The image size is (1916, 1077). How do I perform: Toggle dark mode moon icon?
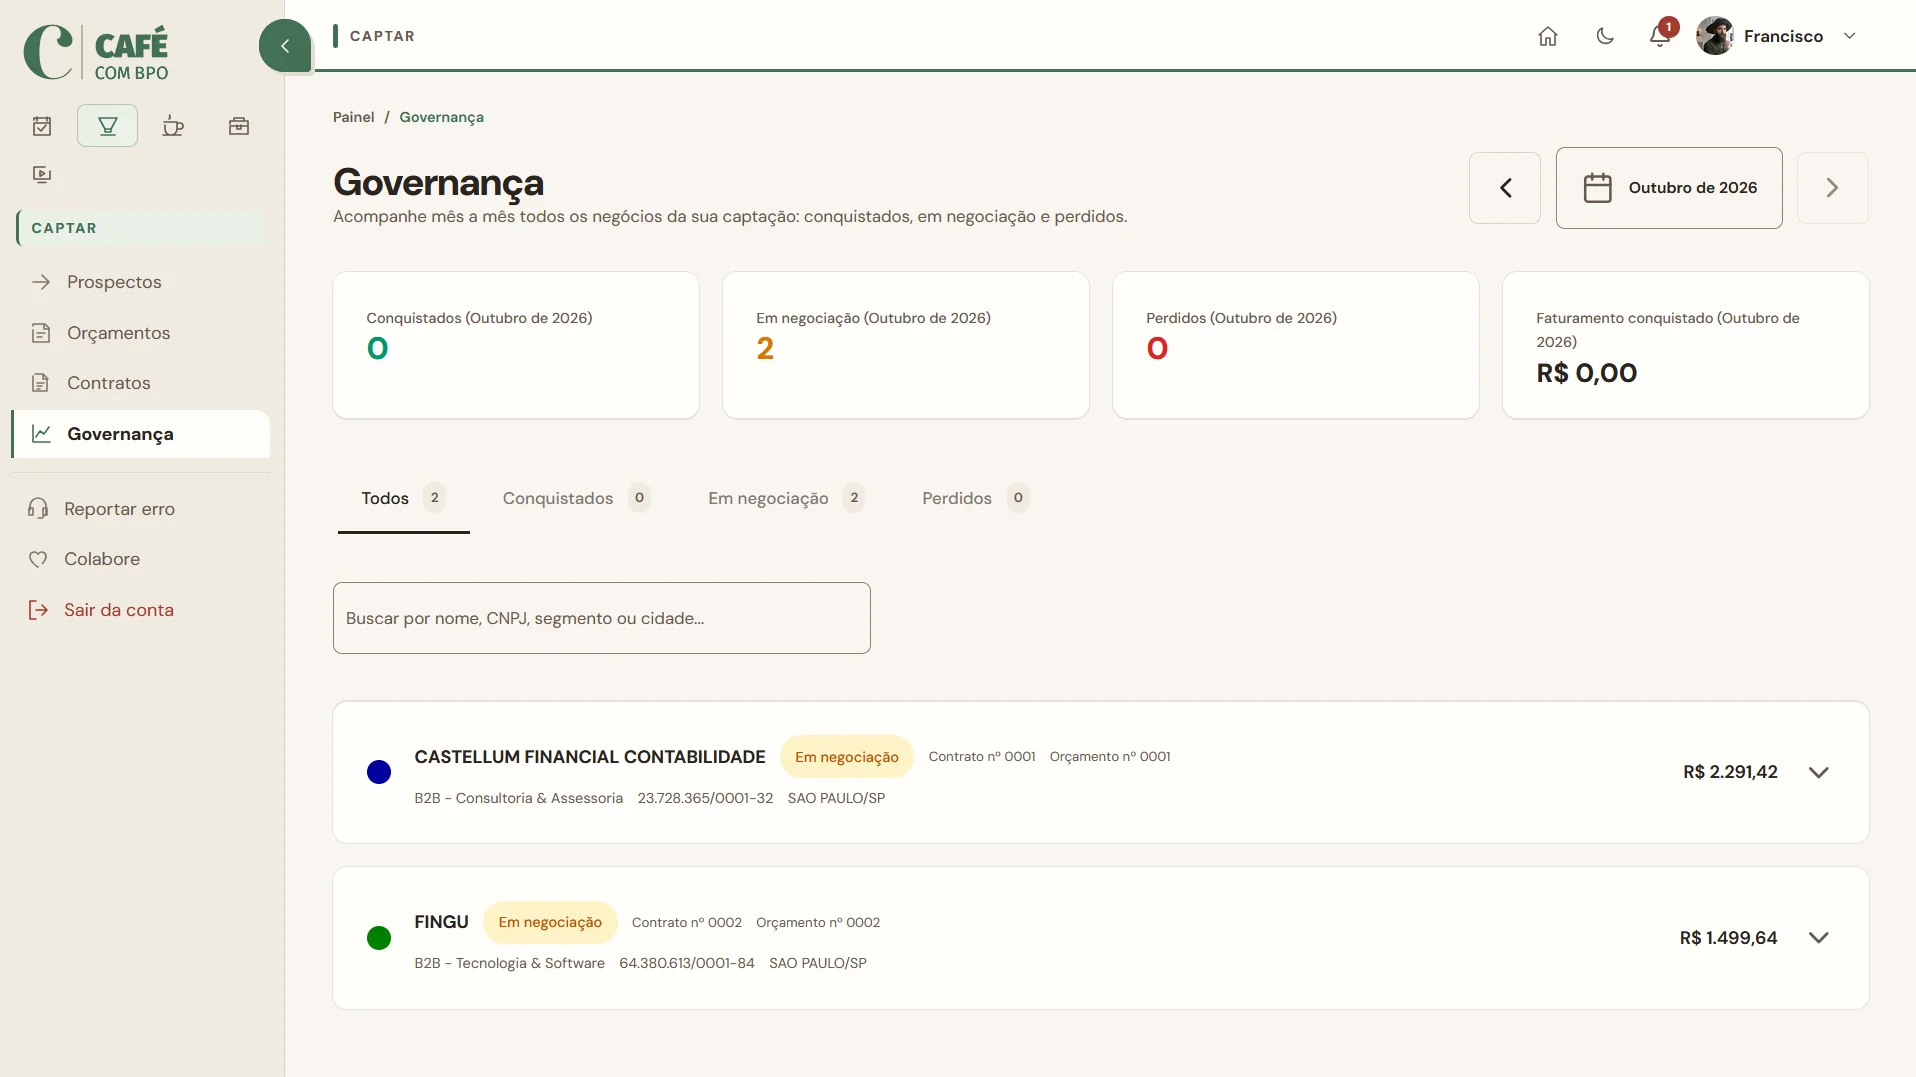point(1604,36)
